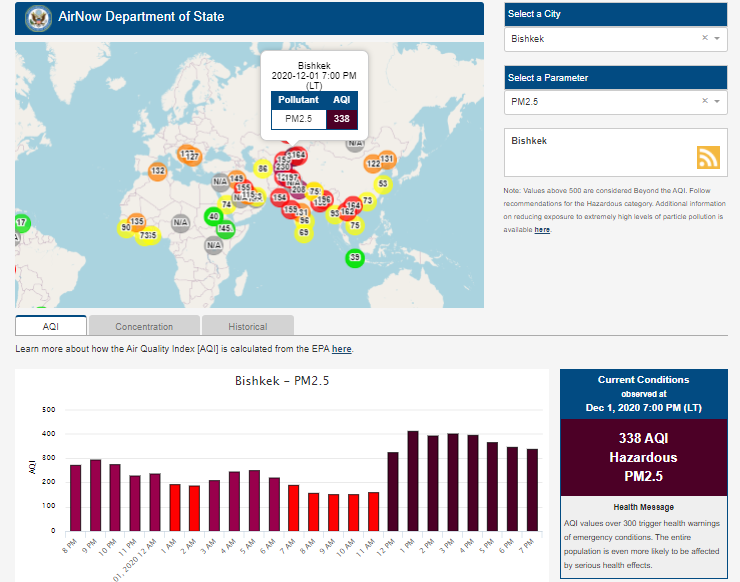Expand the Select a City dropdown arrow

point(717,38)
